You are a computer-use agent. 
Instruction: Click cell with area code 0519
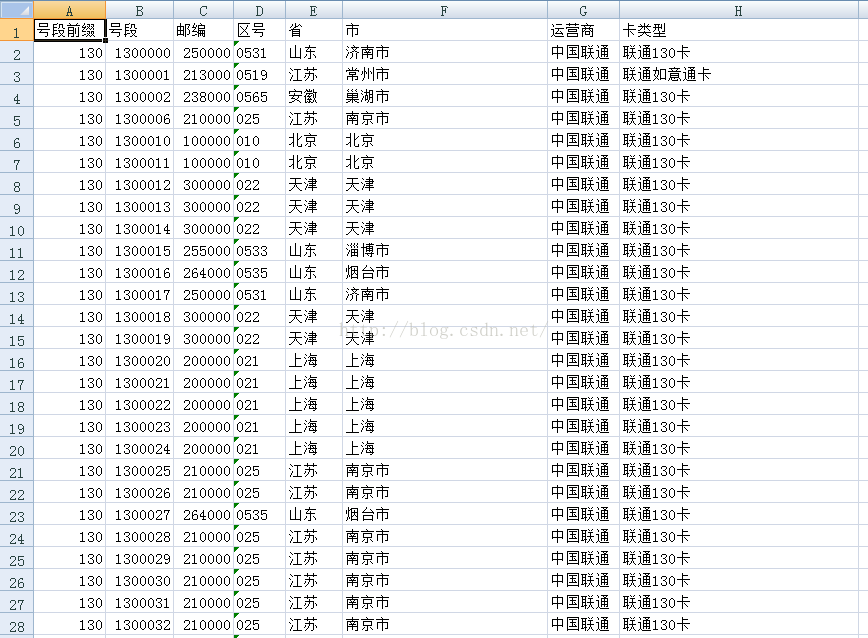[x=260, y=75]
